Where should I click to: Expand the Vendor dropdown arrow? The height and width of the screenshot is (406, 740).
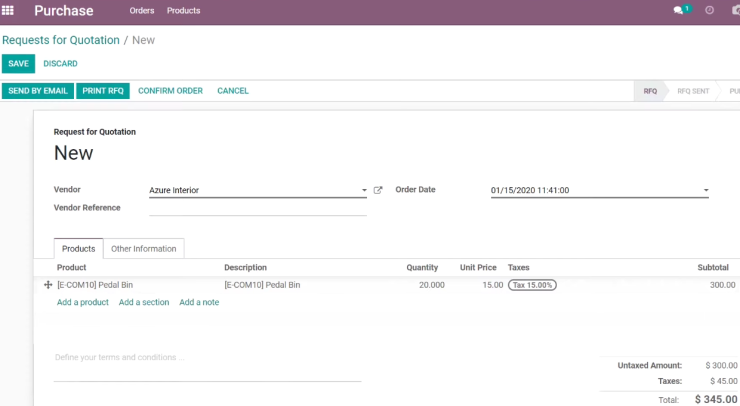(x=364, y=190)
